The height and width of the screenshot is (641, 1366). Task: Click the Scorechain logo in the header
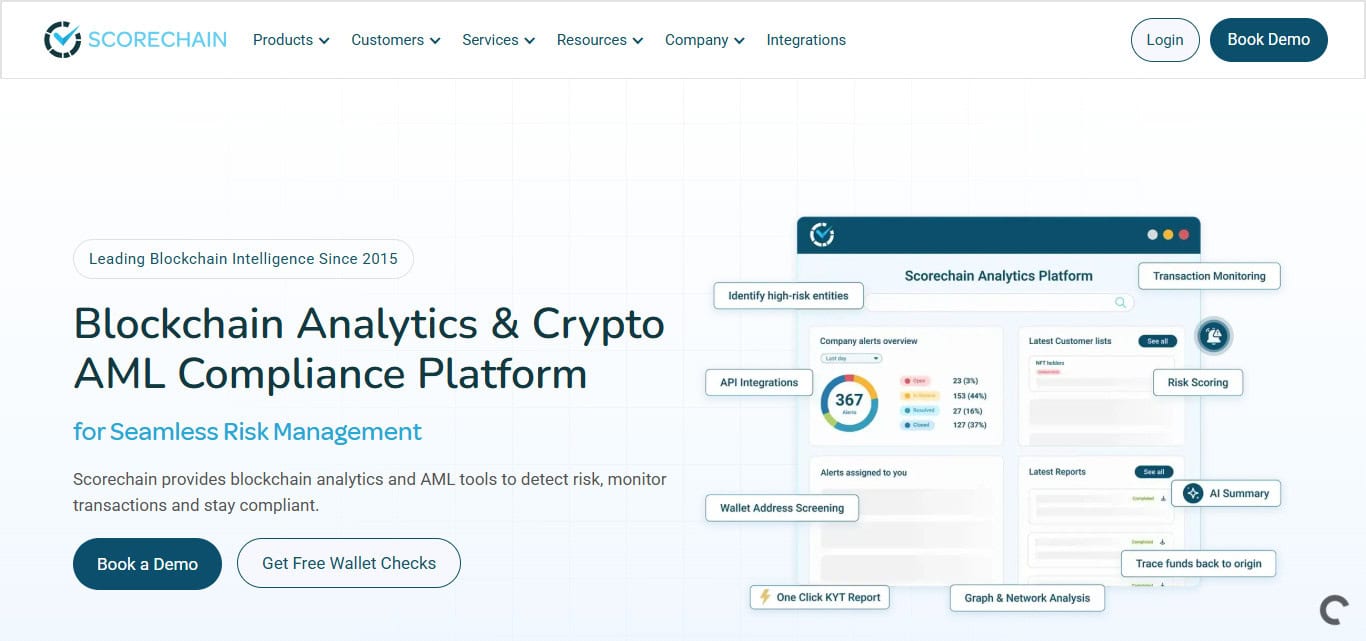(x=136, y=40)
